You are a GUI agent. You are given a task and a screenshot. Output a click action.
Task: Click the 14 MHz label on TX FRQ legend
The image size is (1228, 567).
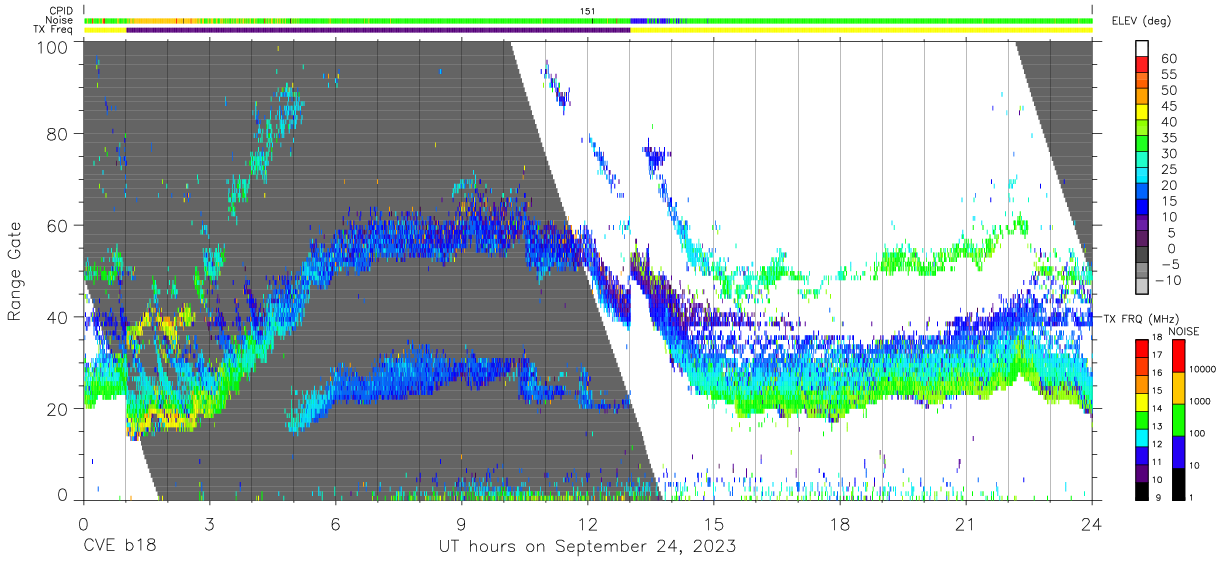(1156, 409)
